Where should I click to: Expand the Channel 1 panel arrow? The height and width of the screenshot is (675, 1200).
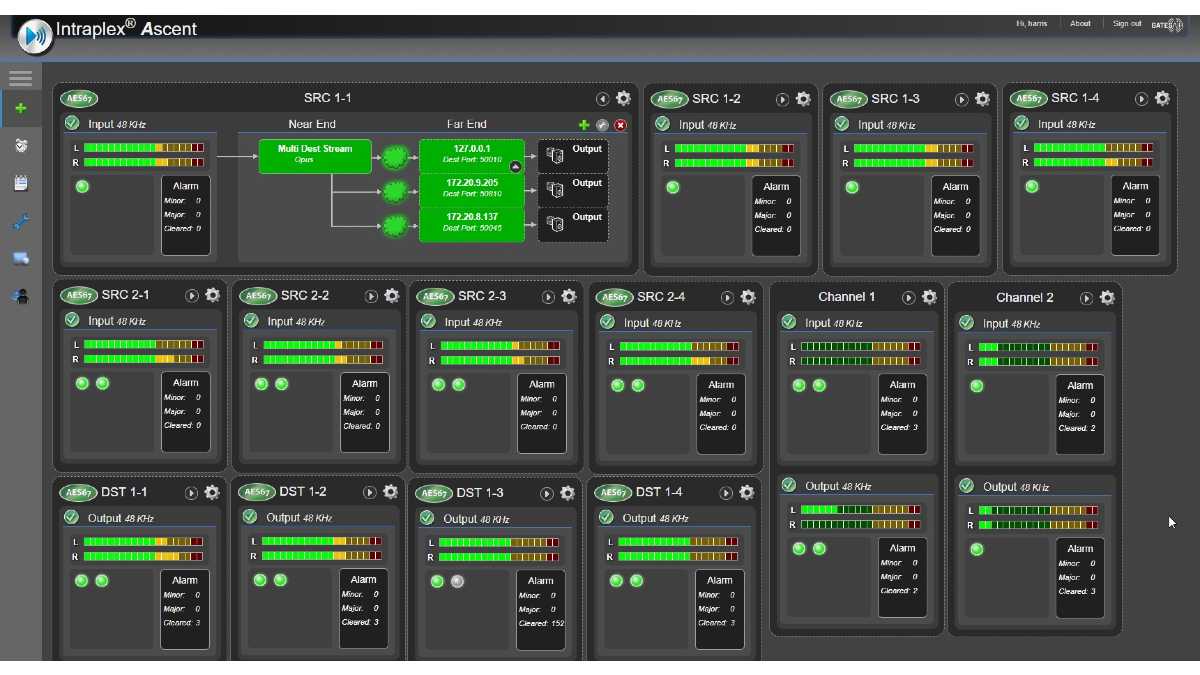(x=908, y=298)
